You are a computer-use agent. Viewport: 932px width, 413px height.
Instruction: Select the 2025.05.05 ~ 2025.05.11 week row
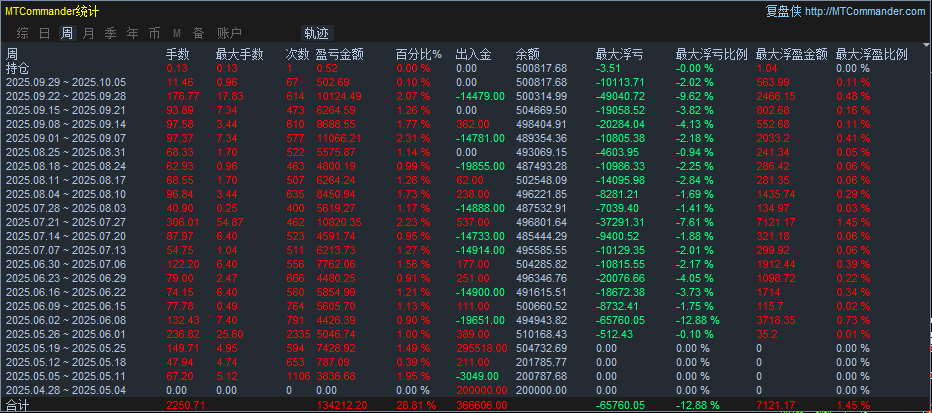point(466,376)
